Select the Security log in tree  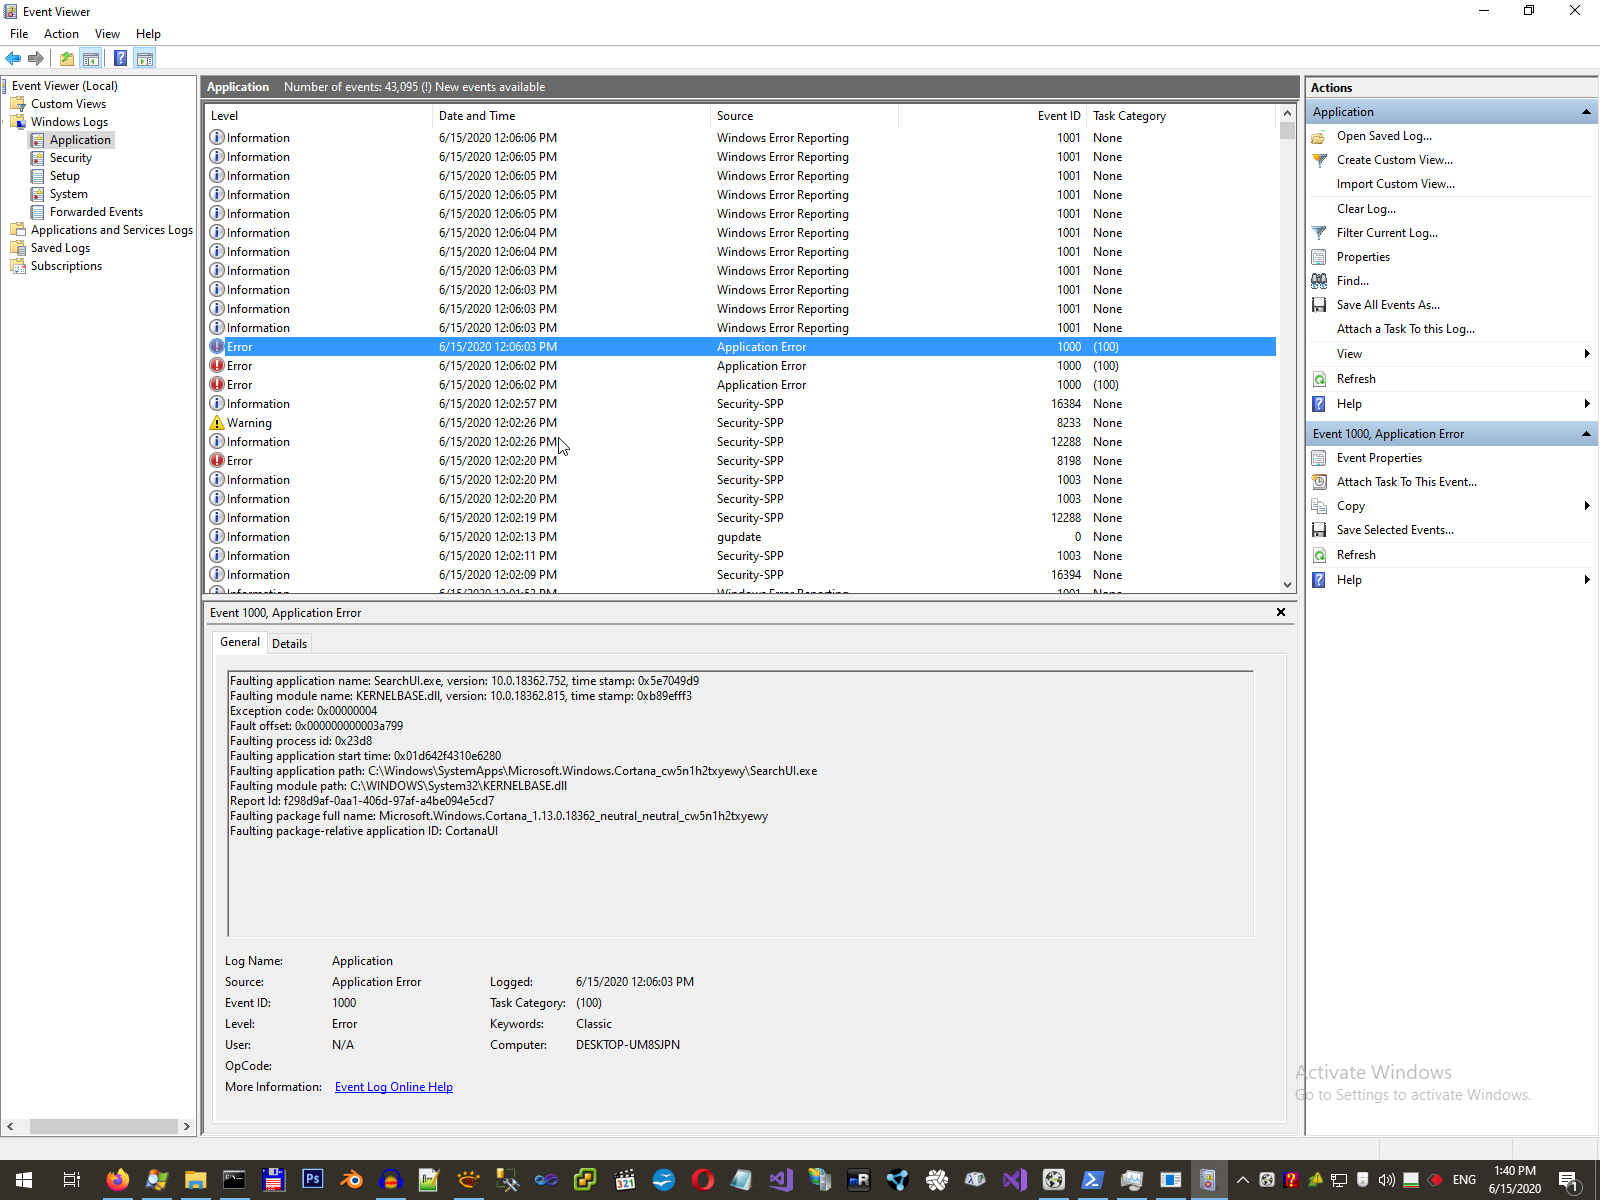coord(70,158)
